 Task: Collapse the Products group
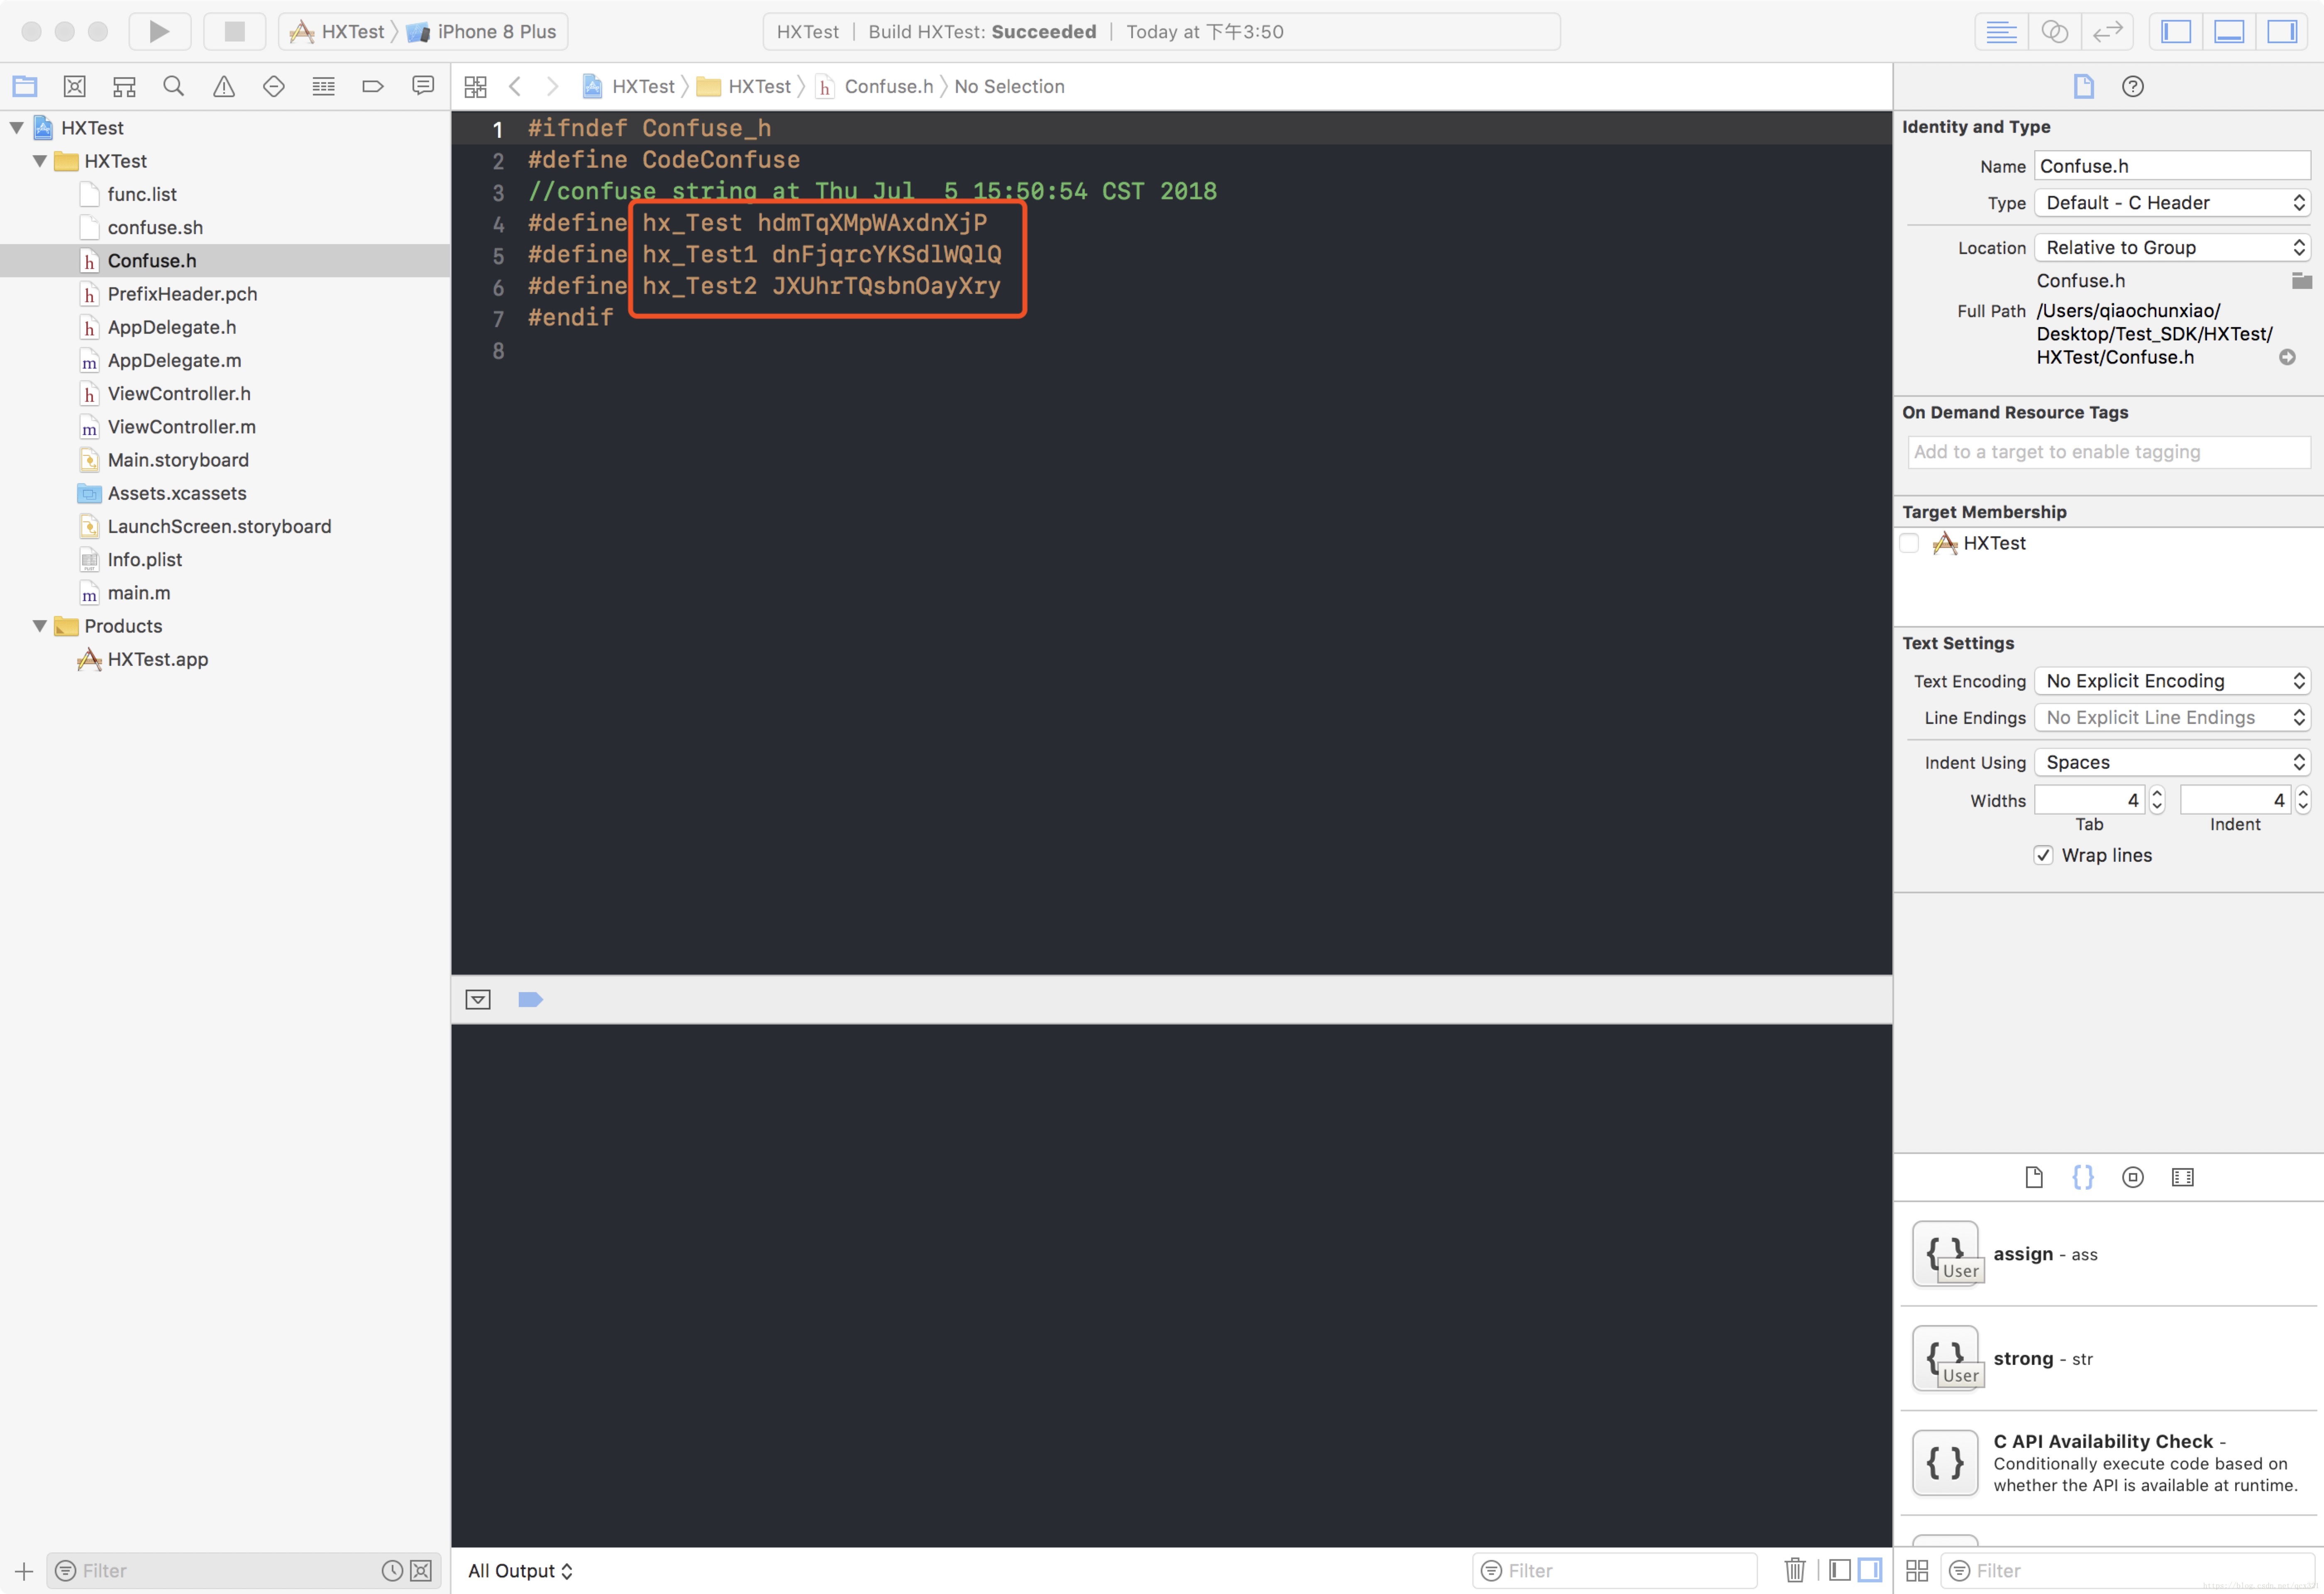40,625
